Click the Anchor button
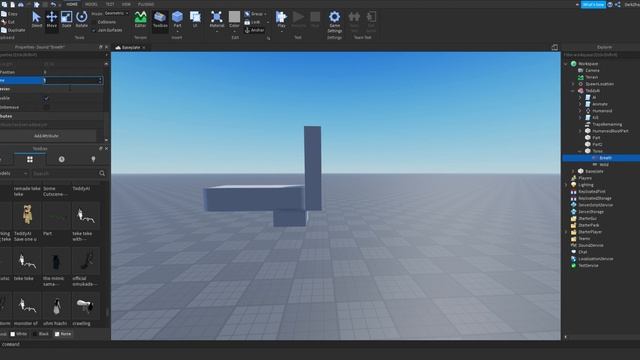The image size is (640, 360). pyautogui.click(x=254, y=30)
